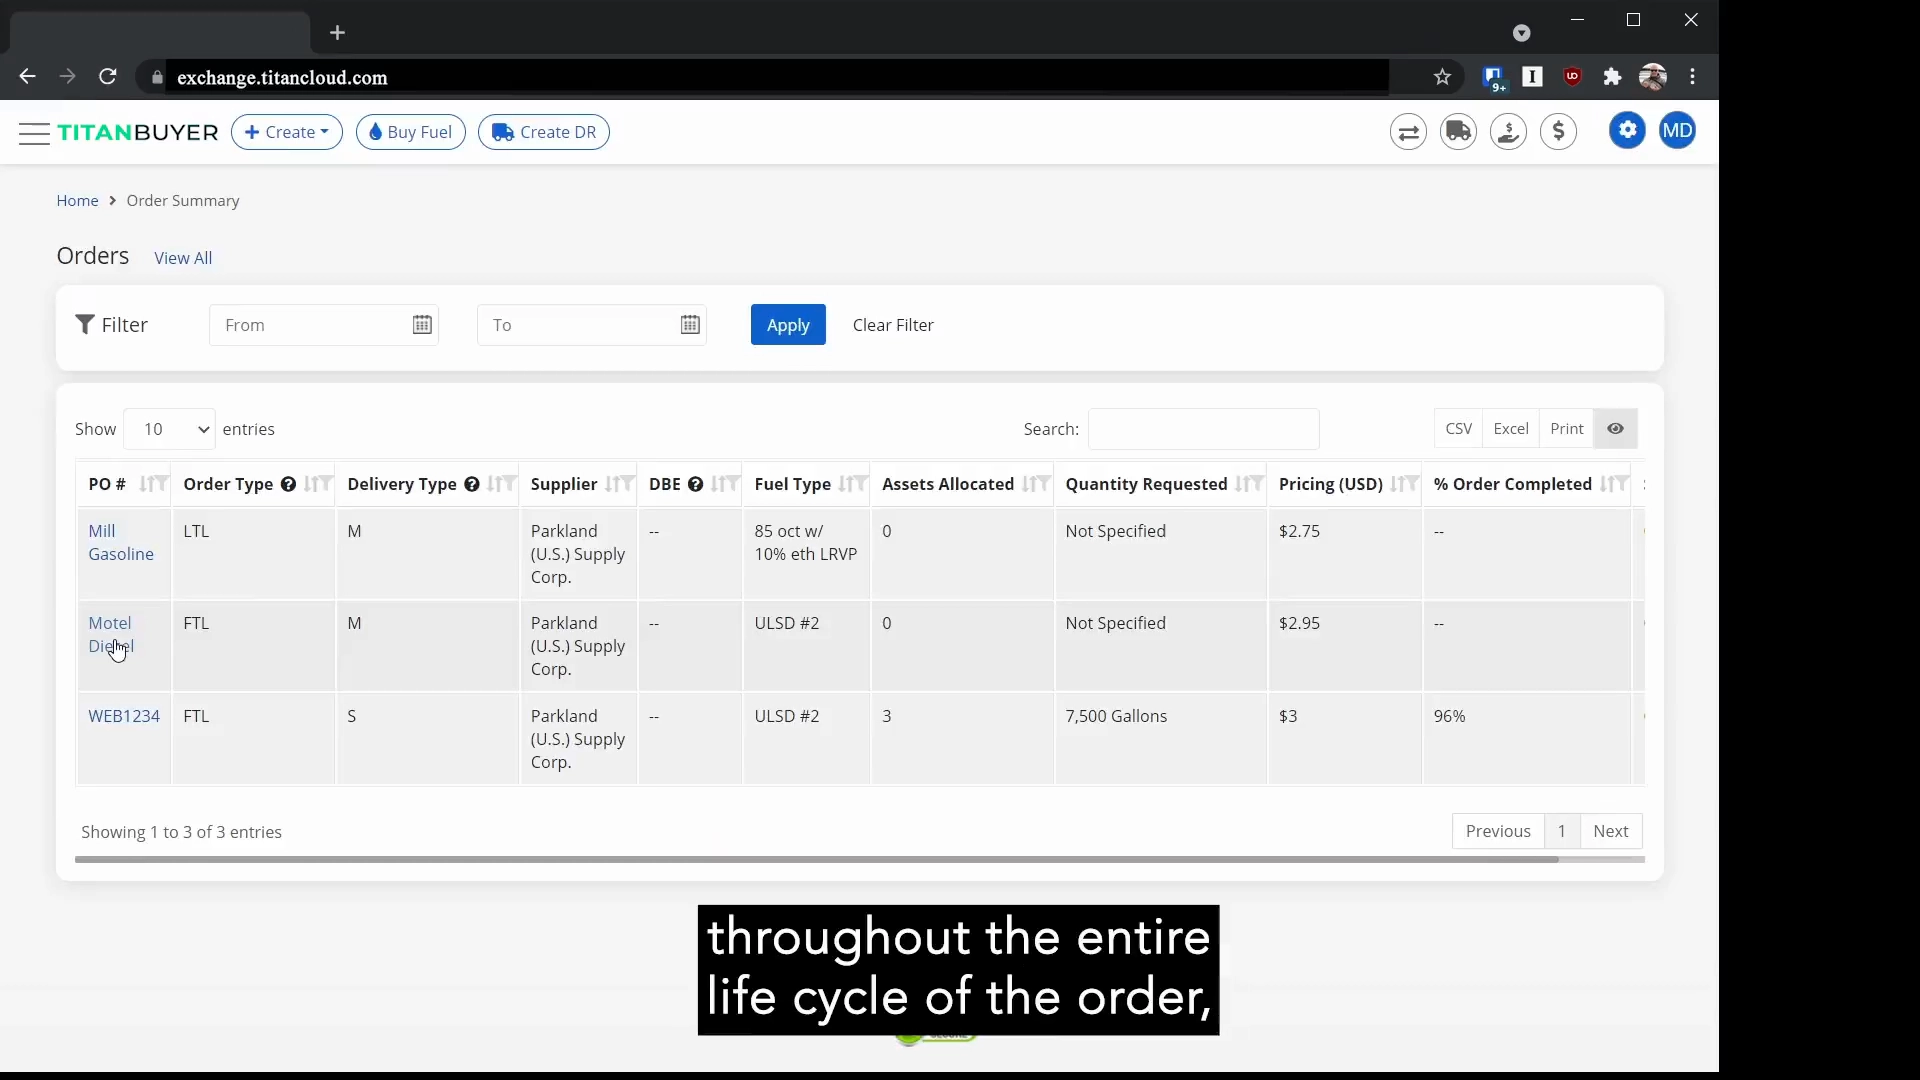Toggle column visibility with eye icon
The image size is (1920, 1080).
(1613, 428)
